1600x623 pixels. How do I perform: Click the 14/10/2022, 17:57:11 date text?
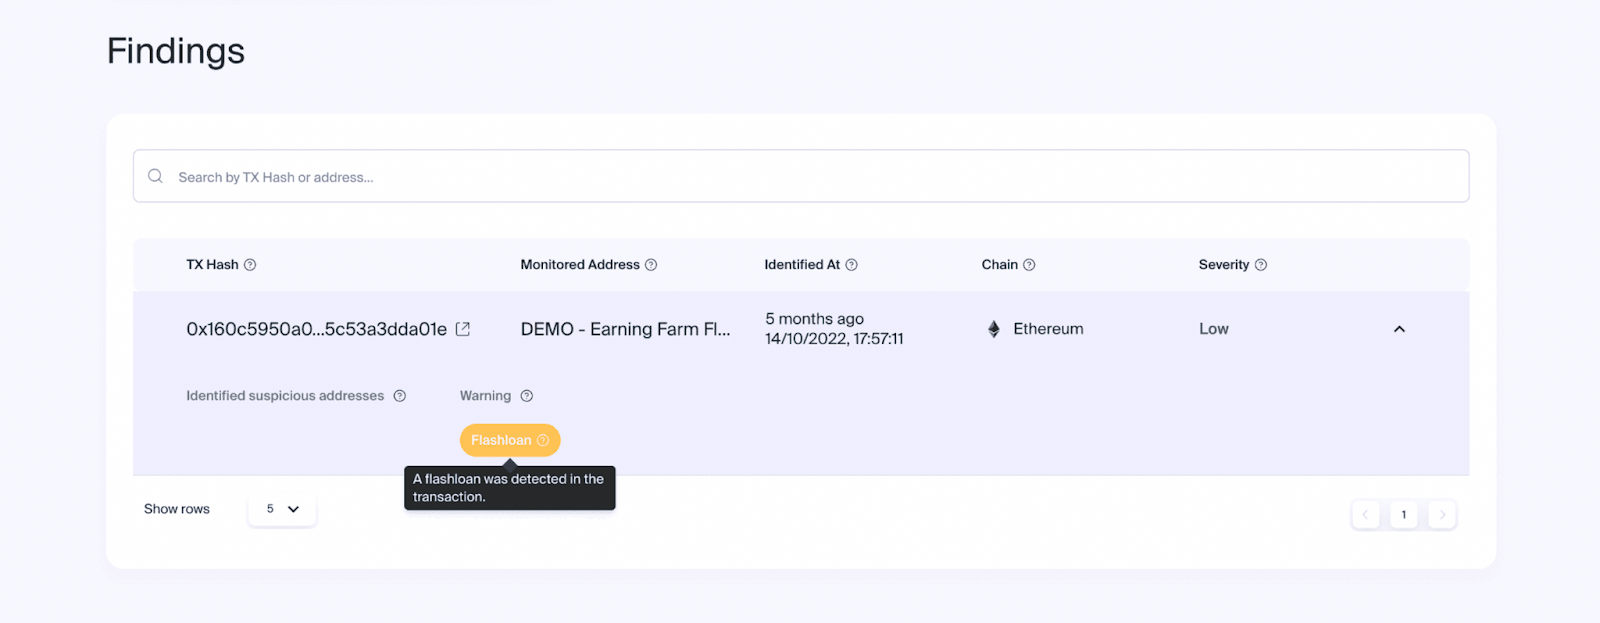pyautogui.click(x=834, y=339)
